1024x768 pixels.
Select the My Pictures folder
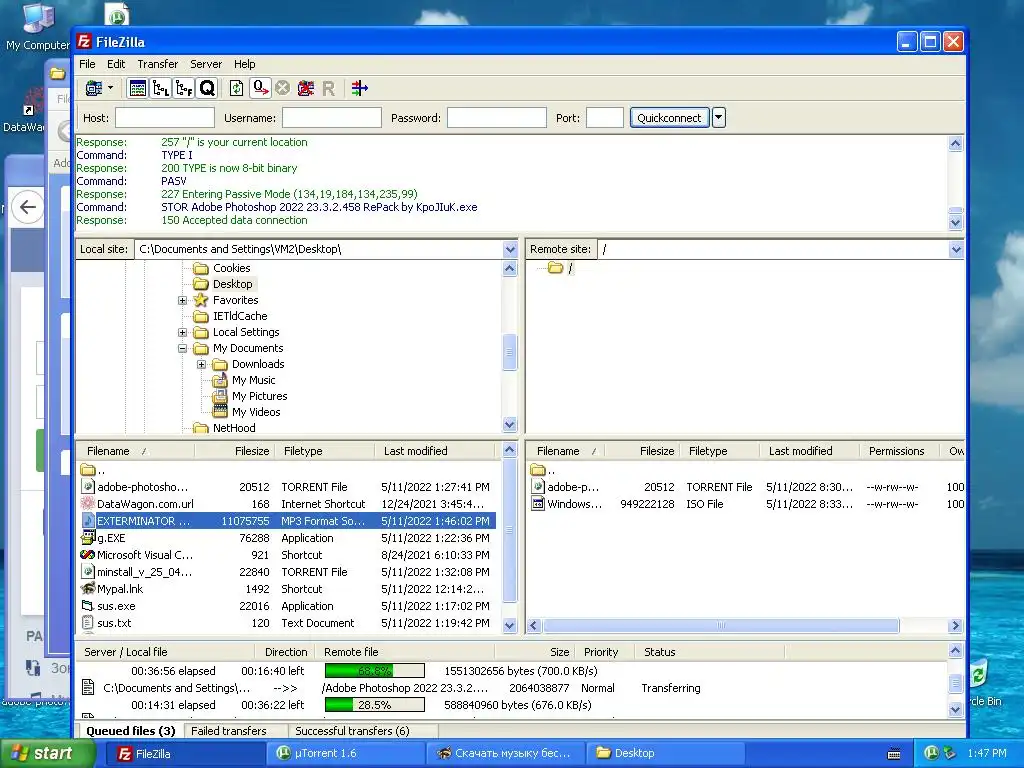click(x=250, y=396)
